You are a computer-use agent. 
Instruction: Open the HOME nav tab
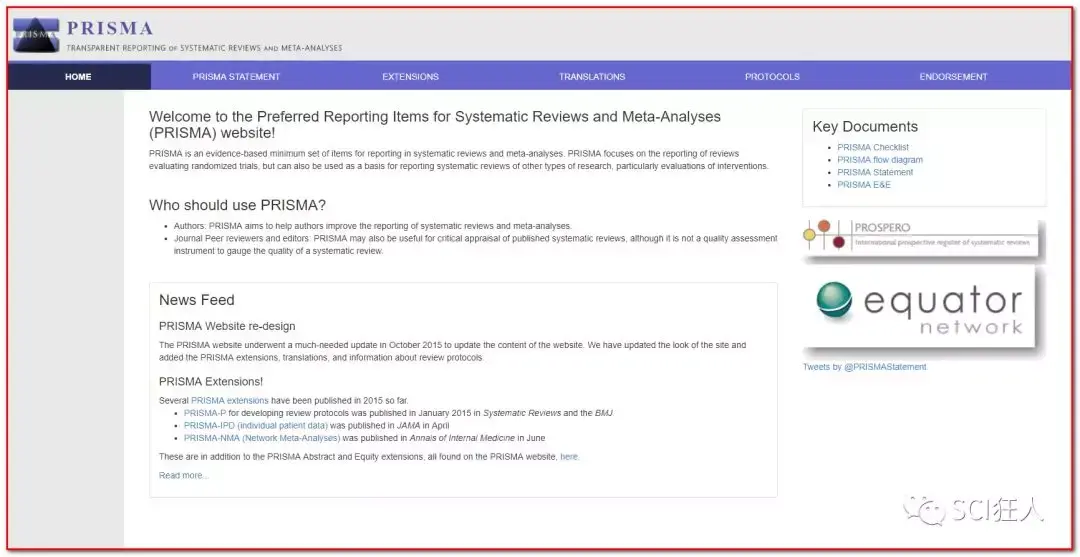point(79,76)
